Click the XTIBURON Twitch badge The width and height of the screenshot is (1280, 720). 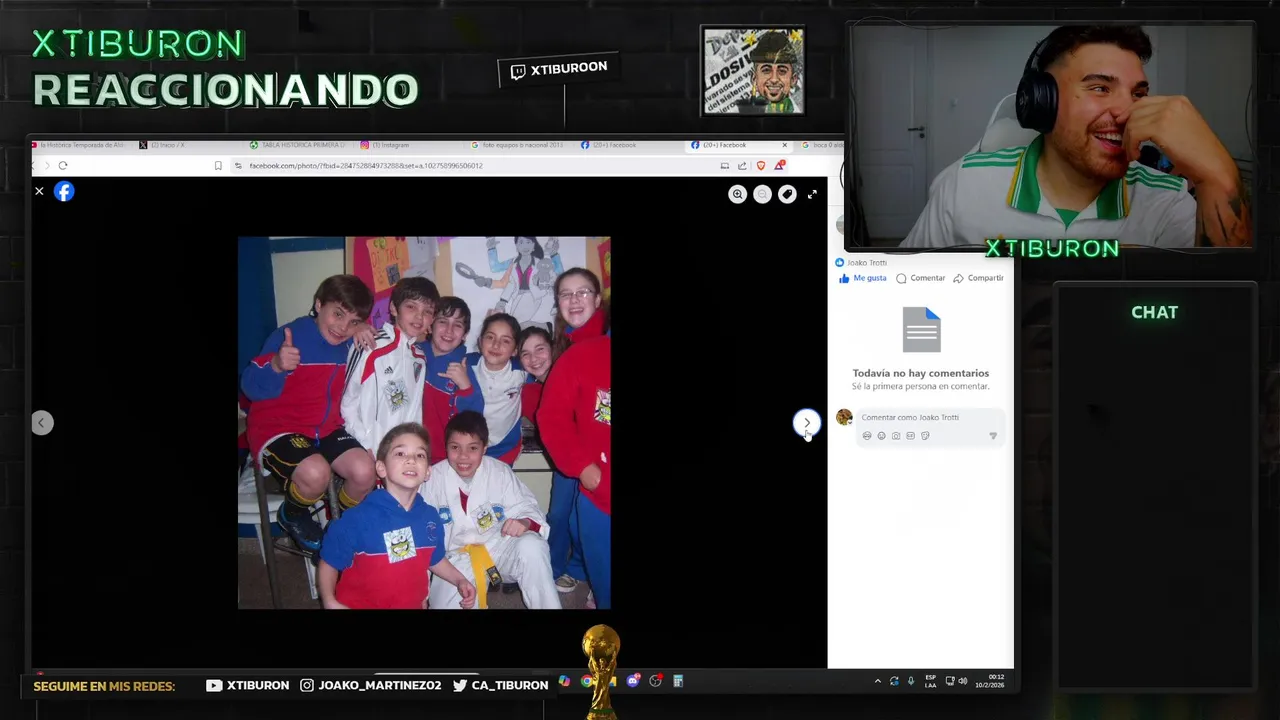click(558, 69)
